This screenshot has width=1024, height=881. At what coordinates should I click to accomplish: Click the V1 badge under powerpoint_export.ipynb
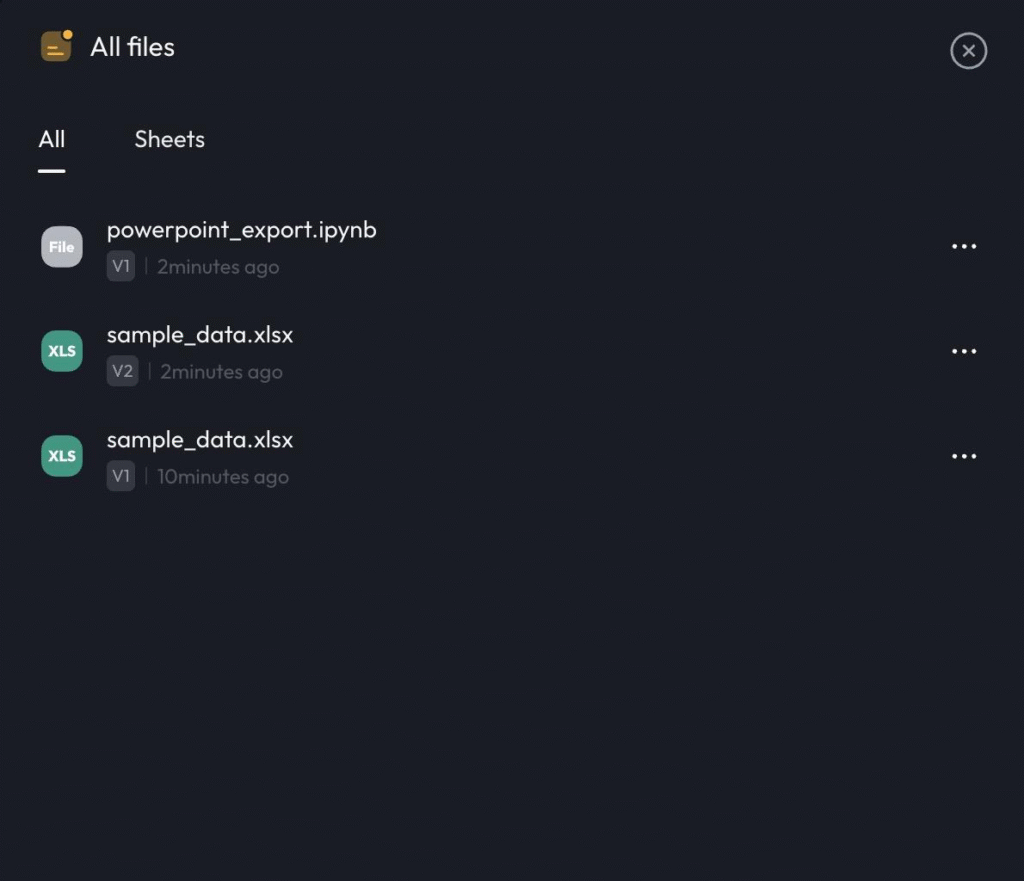[x=121, y=267]
